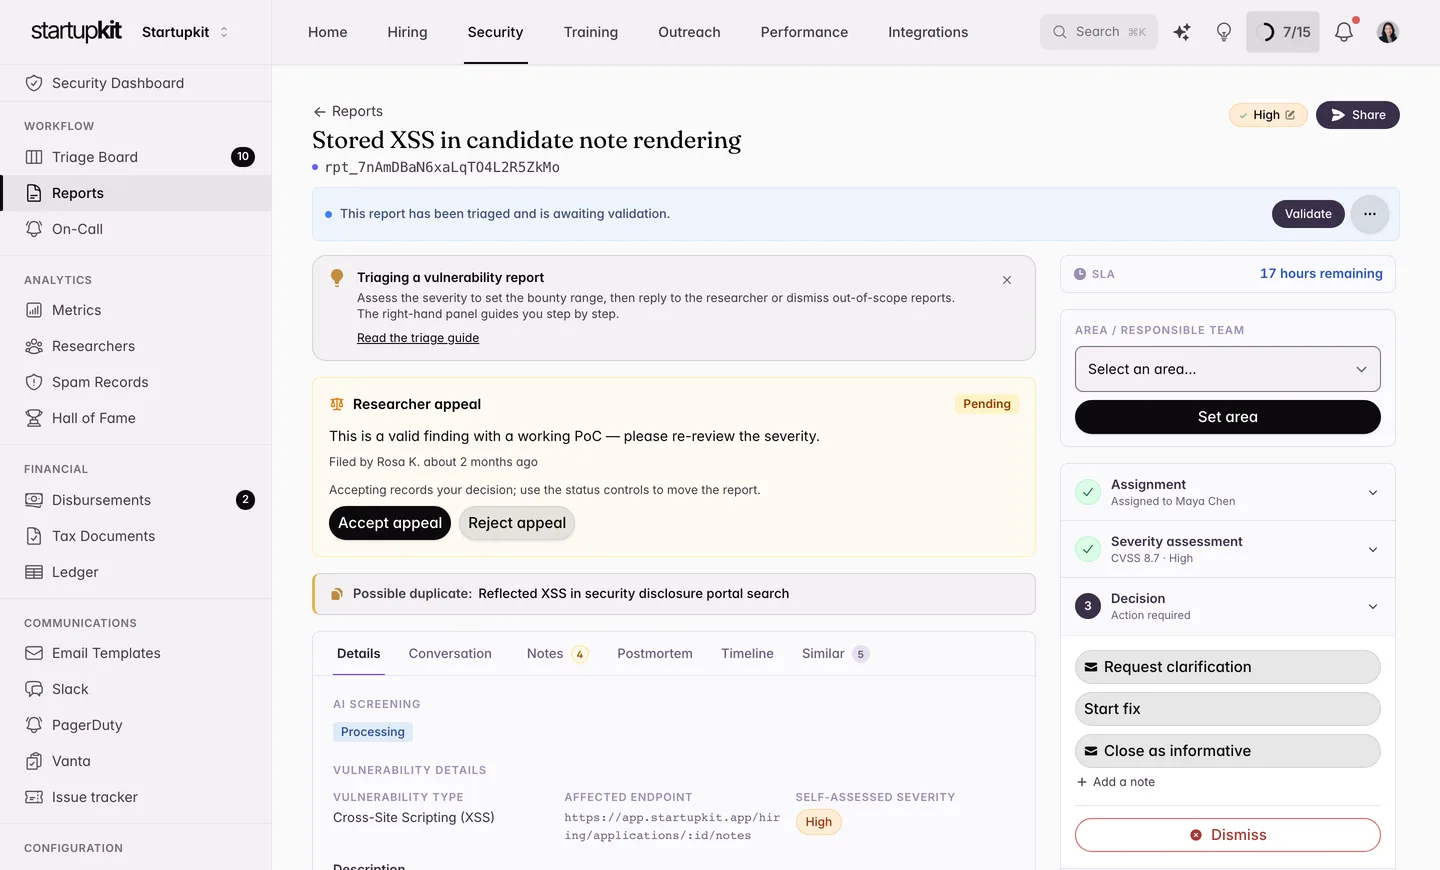The width and height of the screenshot is (1440, 870).
Task: Click the self-assessed severity High badge
Action: (x=819, y=822)
